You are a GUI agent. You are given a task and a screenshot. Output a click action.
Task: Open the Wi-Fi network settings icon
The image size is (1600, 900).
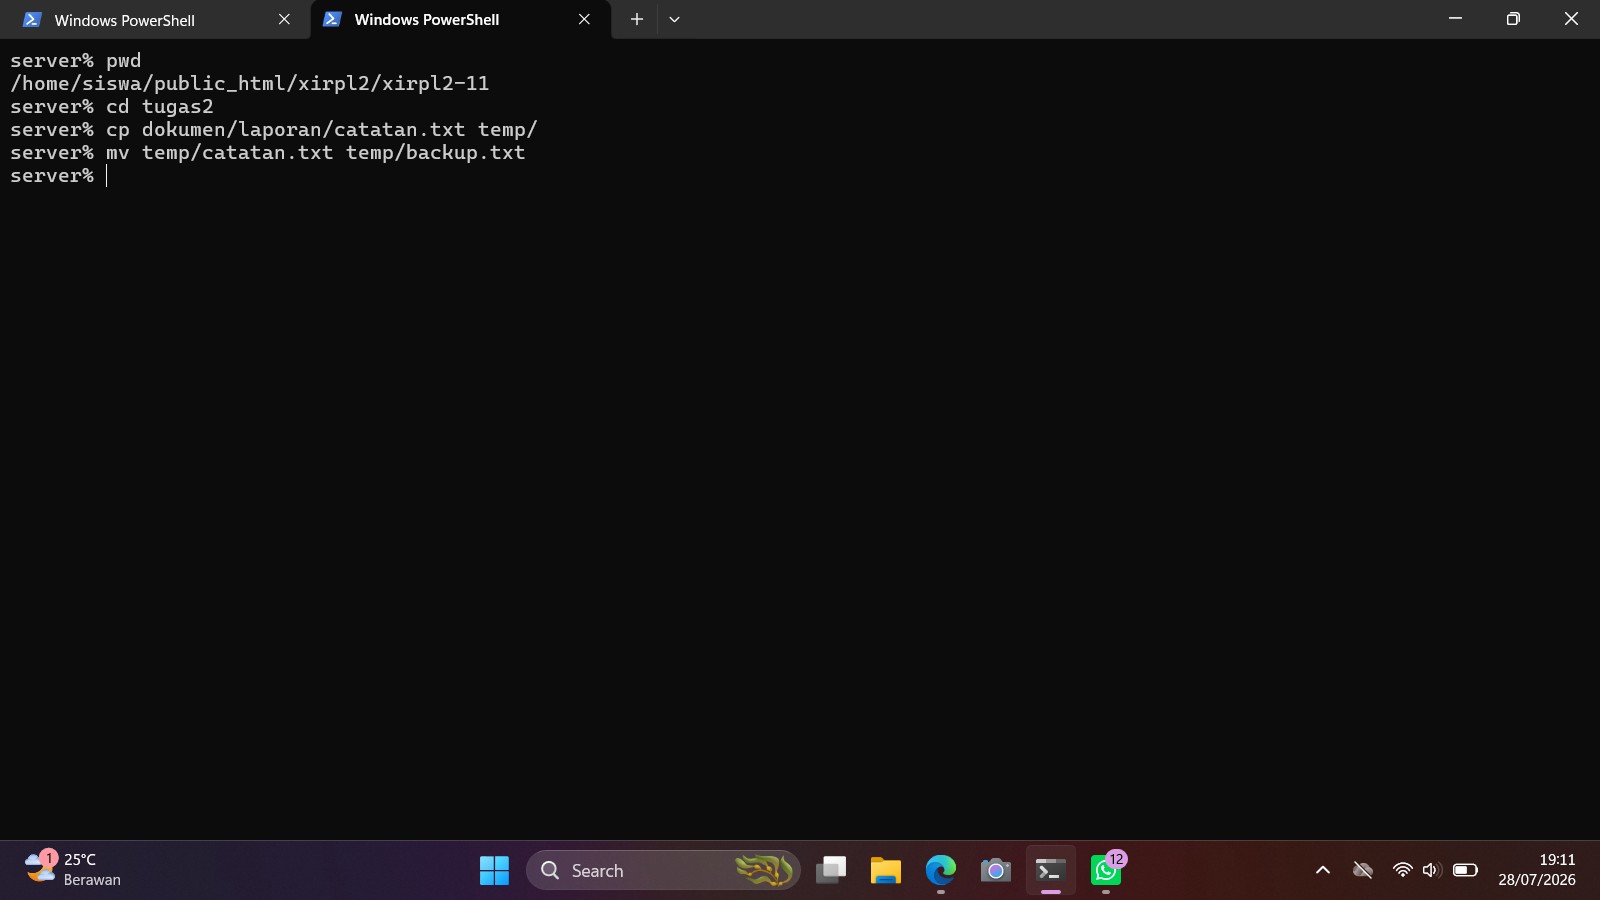point(1402,871)
